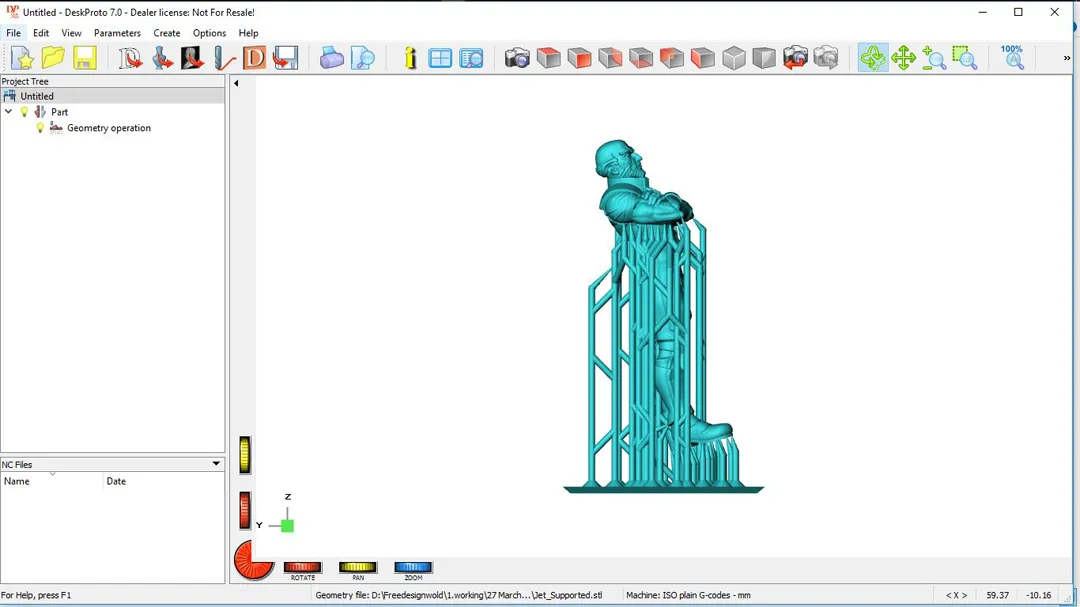The width and height of the screenshot is (1080, 607).
Task: Click the Load vector file icon
Action: [130, 58]
